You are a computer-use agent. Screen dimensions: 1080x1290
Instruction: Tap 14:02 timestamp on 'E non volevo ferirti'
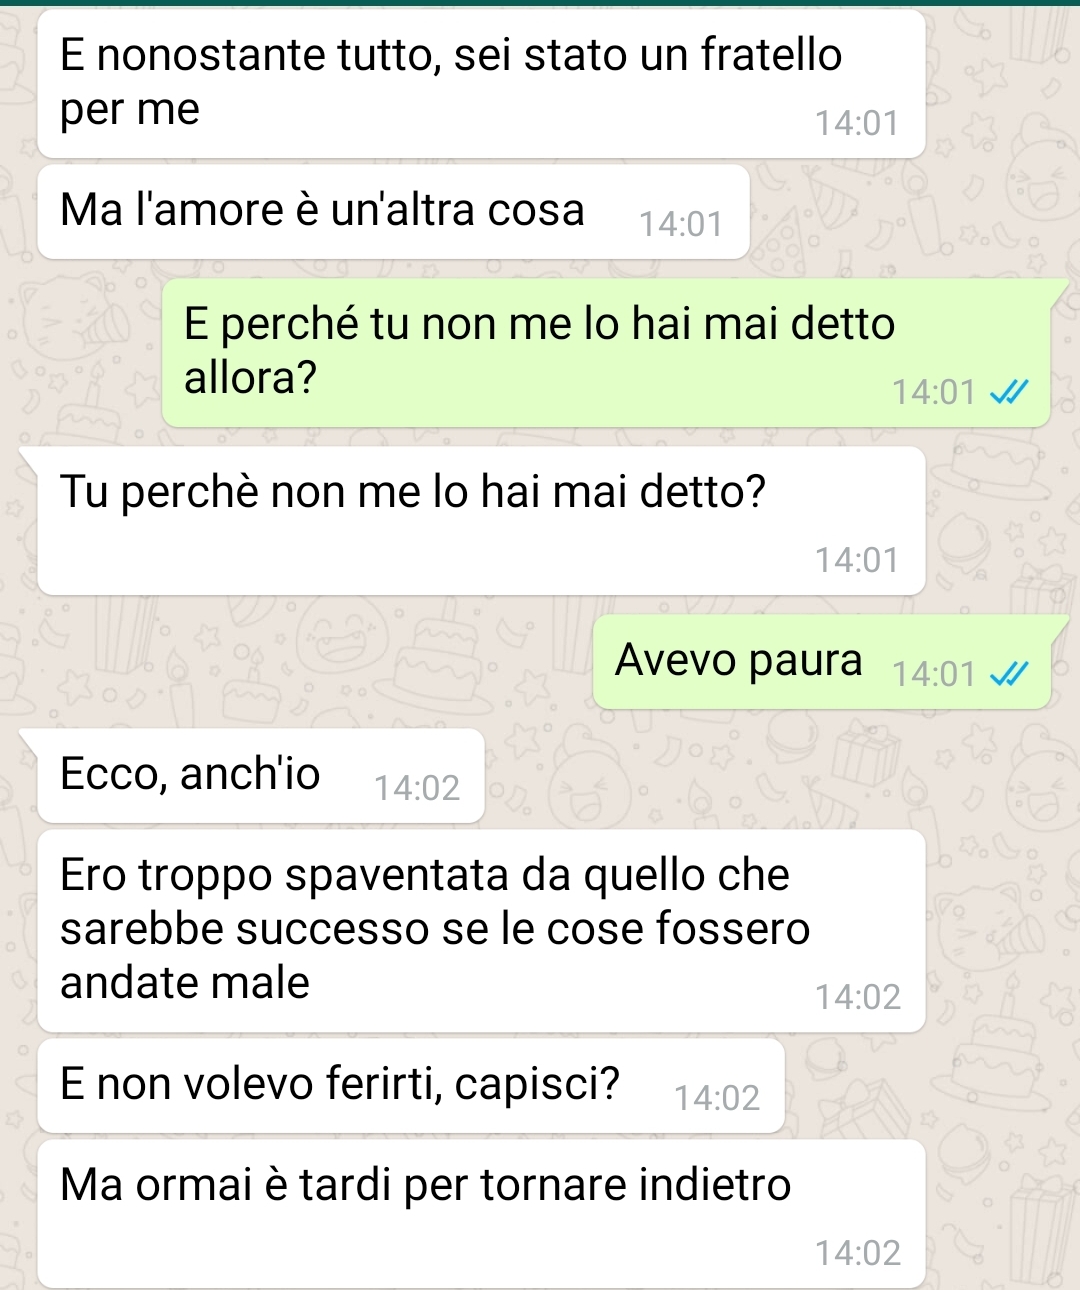click(x=717, y=1098)
